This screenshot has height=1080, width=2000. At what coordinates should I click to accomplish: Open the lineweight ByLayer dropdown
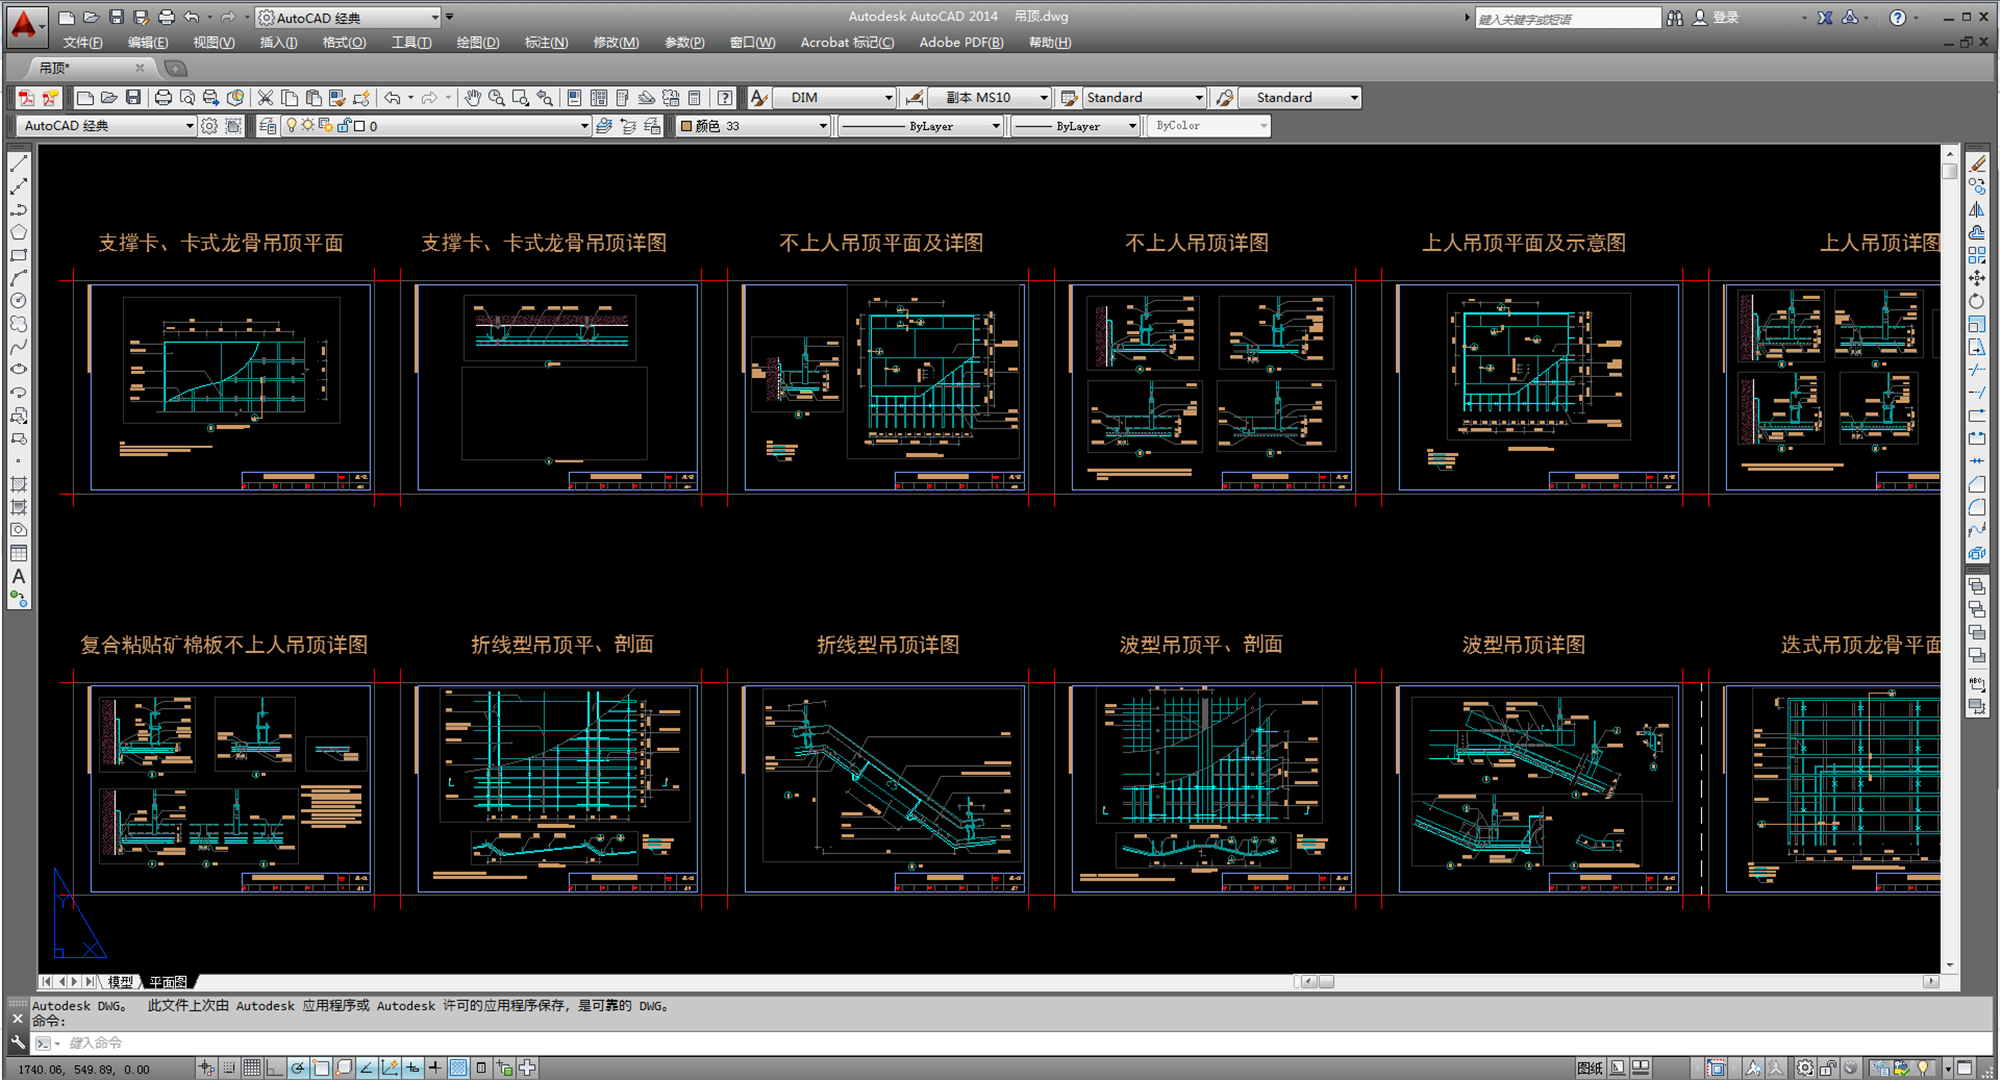point(1076,126)
